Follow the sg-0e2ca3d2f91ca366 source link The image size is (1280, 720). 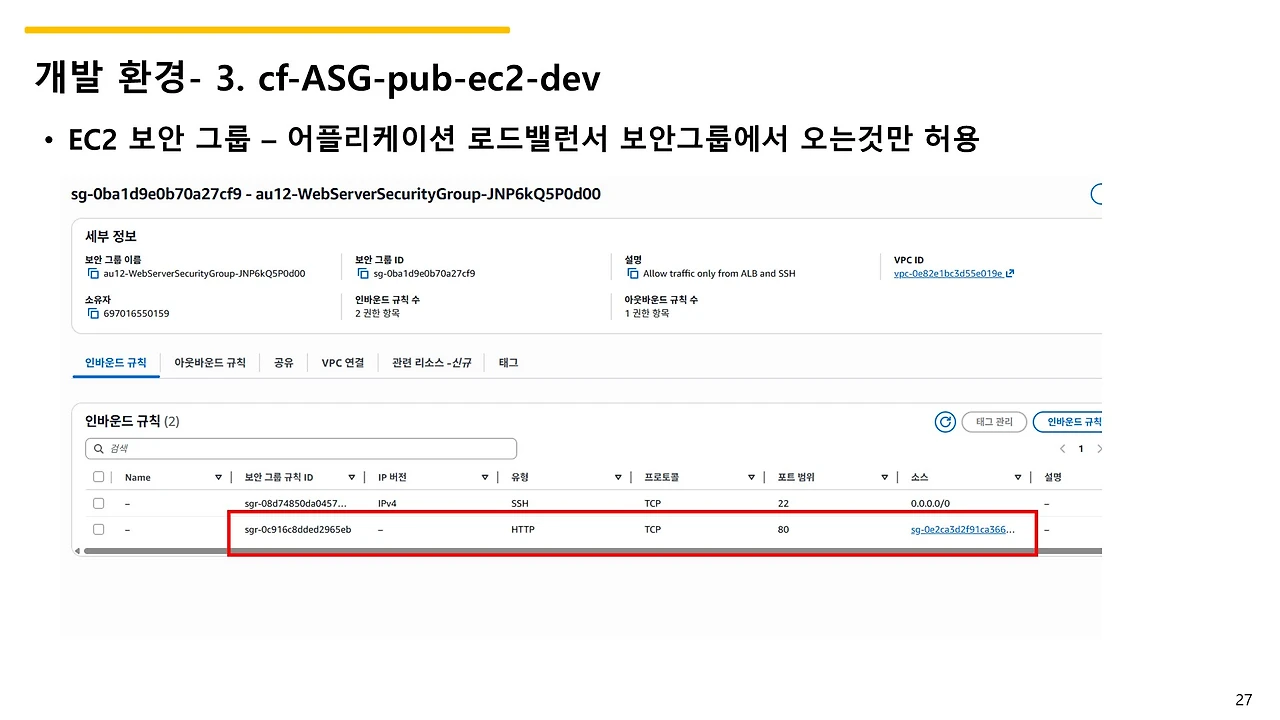click(963, 529)
